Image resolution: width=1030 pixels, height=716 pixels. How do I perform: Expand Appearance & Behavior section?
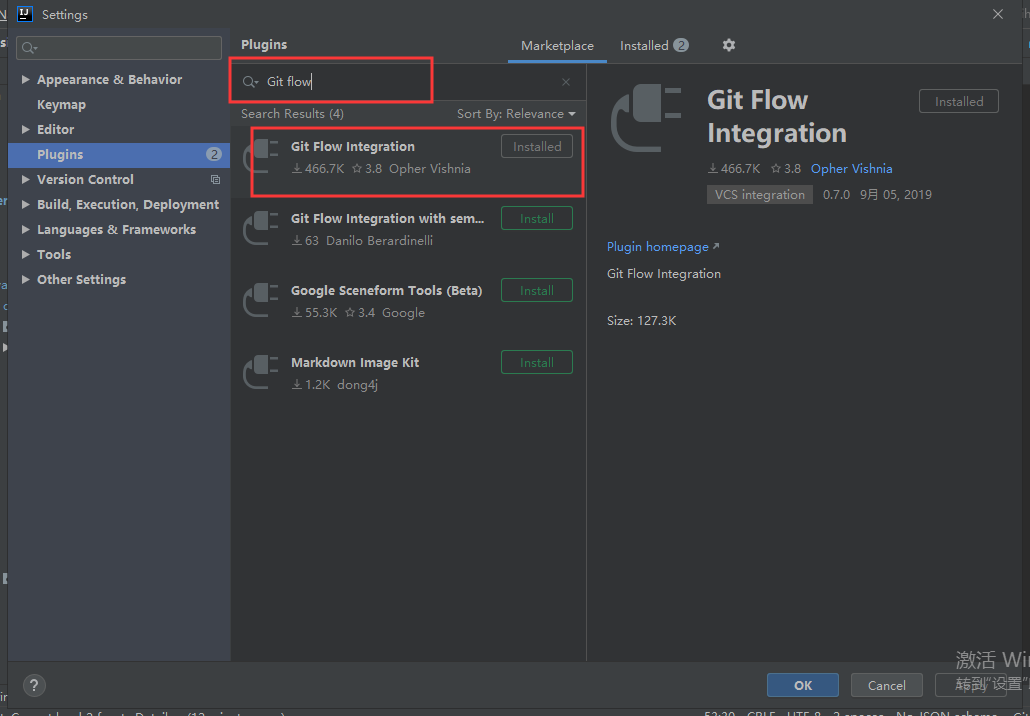pos(26,79)
